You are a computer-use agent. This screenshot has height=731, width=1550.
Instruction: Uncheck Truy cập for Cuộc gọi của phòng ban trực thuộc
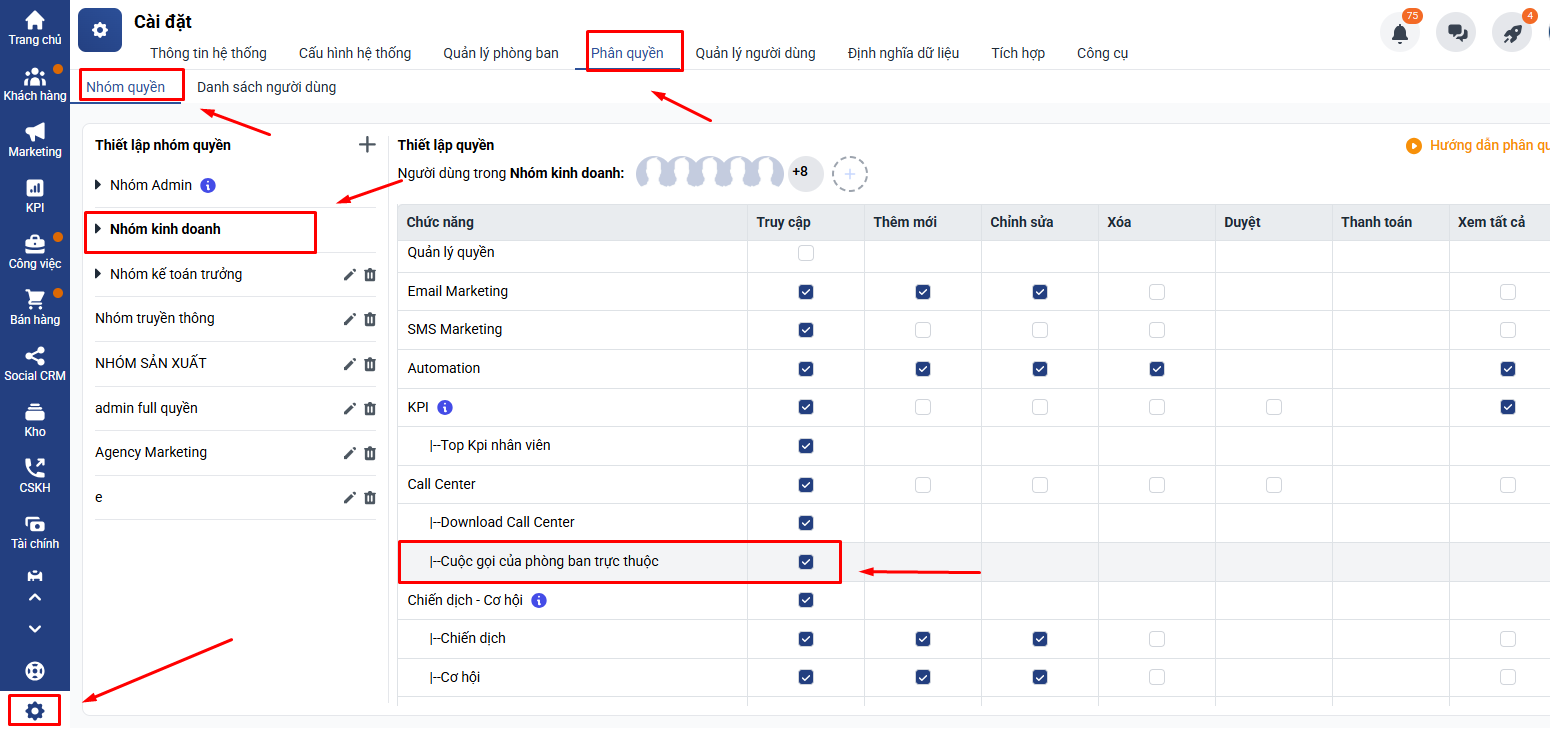(x=806, y=562)
